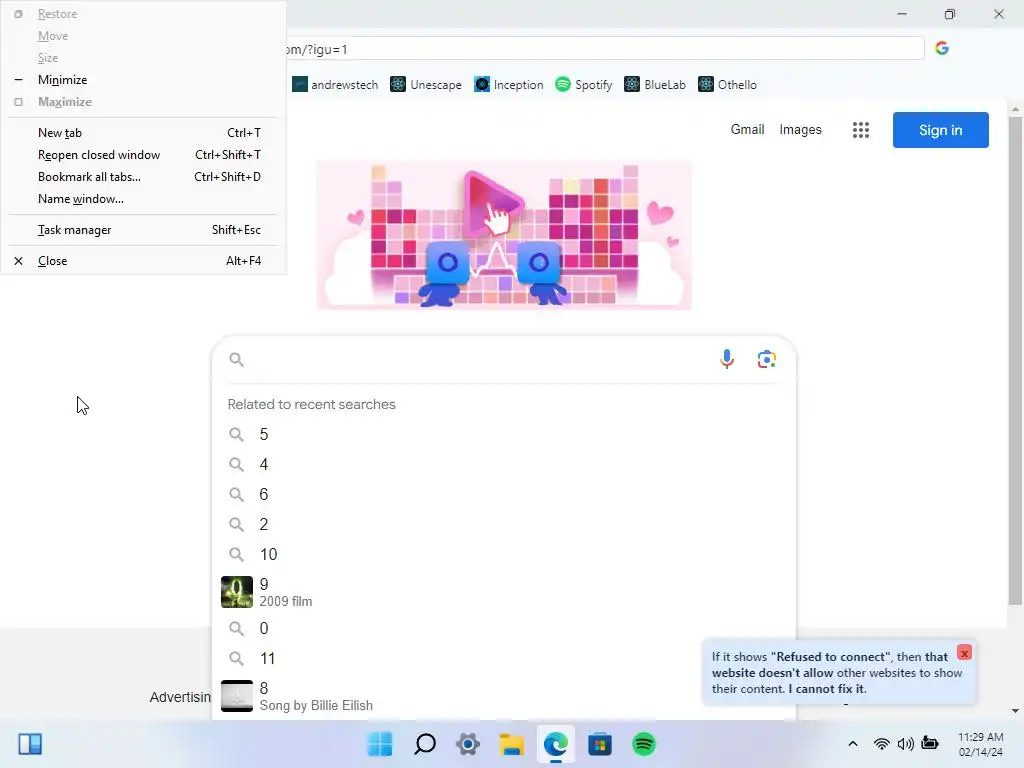Click the Sign in button
This screenshot has height=768, width=1024.
pyautogui.click(x=940, y=130)
